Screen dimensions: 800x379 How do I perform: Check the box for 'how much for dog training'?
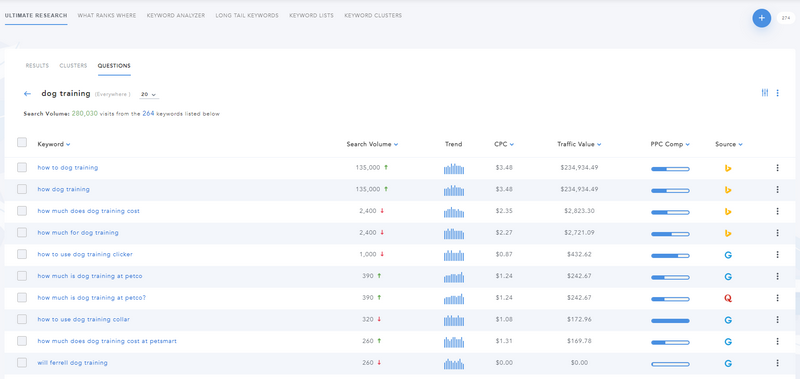[x=22, y=232]
